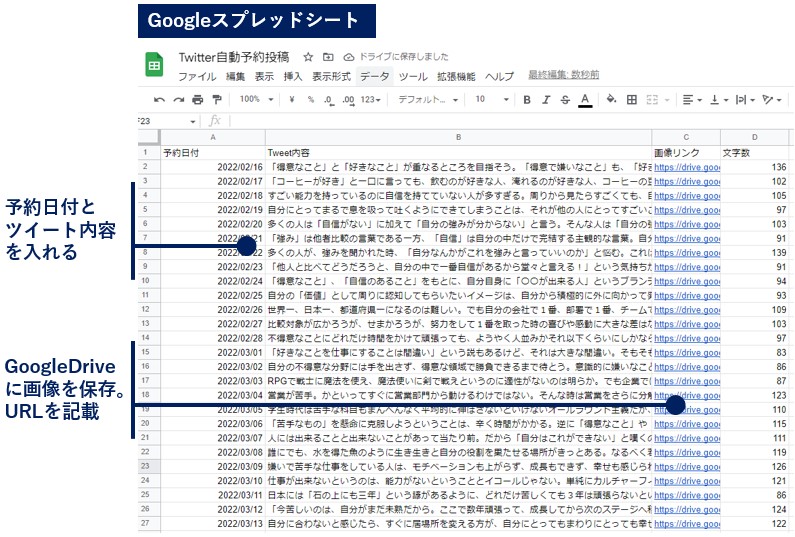Viewport: 795px width, 537px height.
Task: Open text rotation dropdown
Action: click(x=772, y=100)
